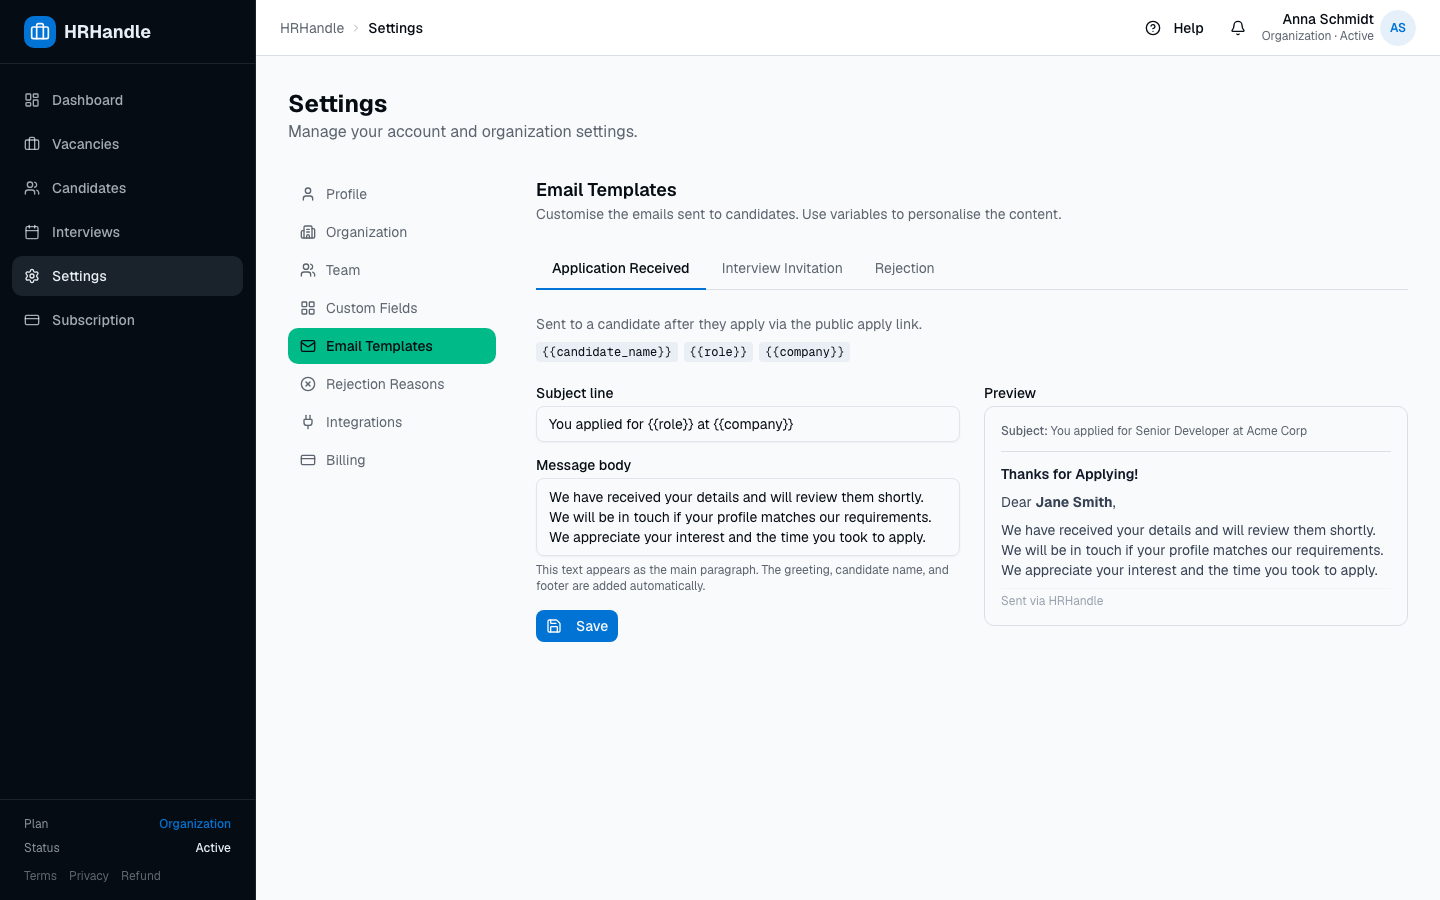Open the Refund link in the footer

(141, 876)
